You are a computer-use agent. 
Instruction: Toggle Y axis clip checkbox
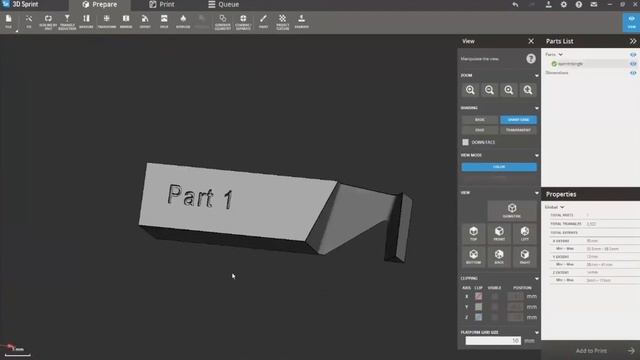coord(478,307)
